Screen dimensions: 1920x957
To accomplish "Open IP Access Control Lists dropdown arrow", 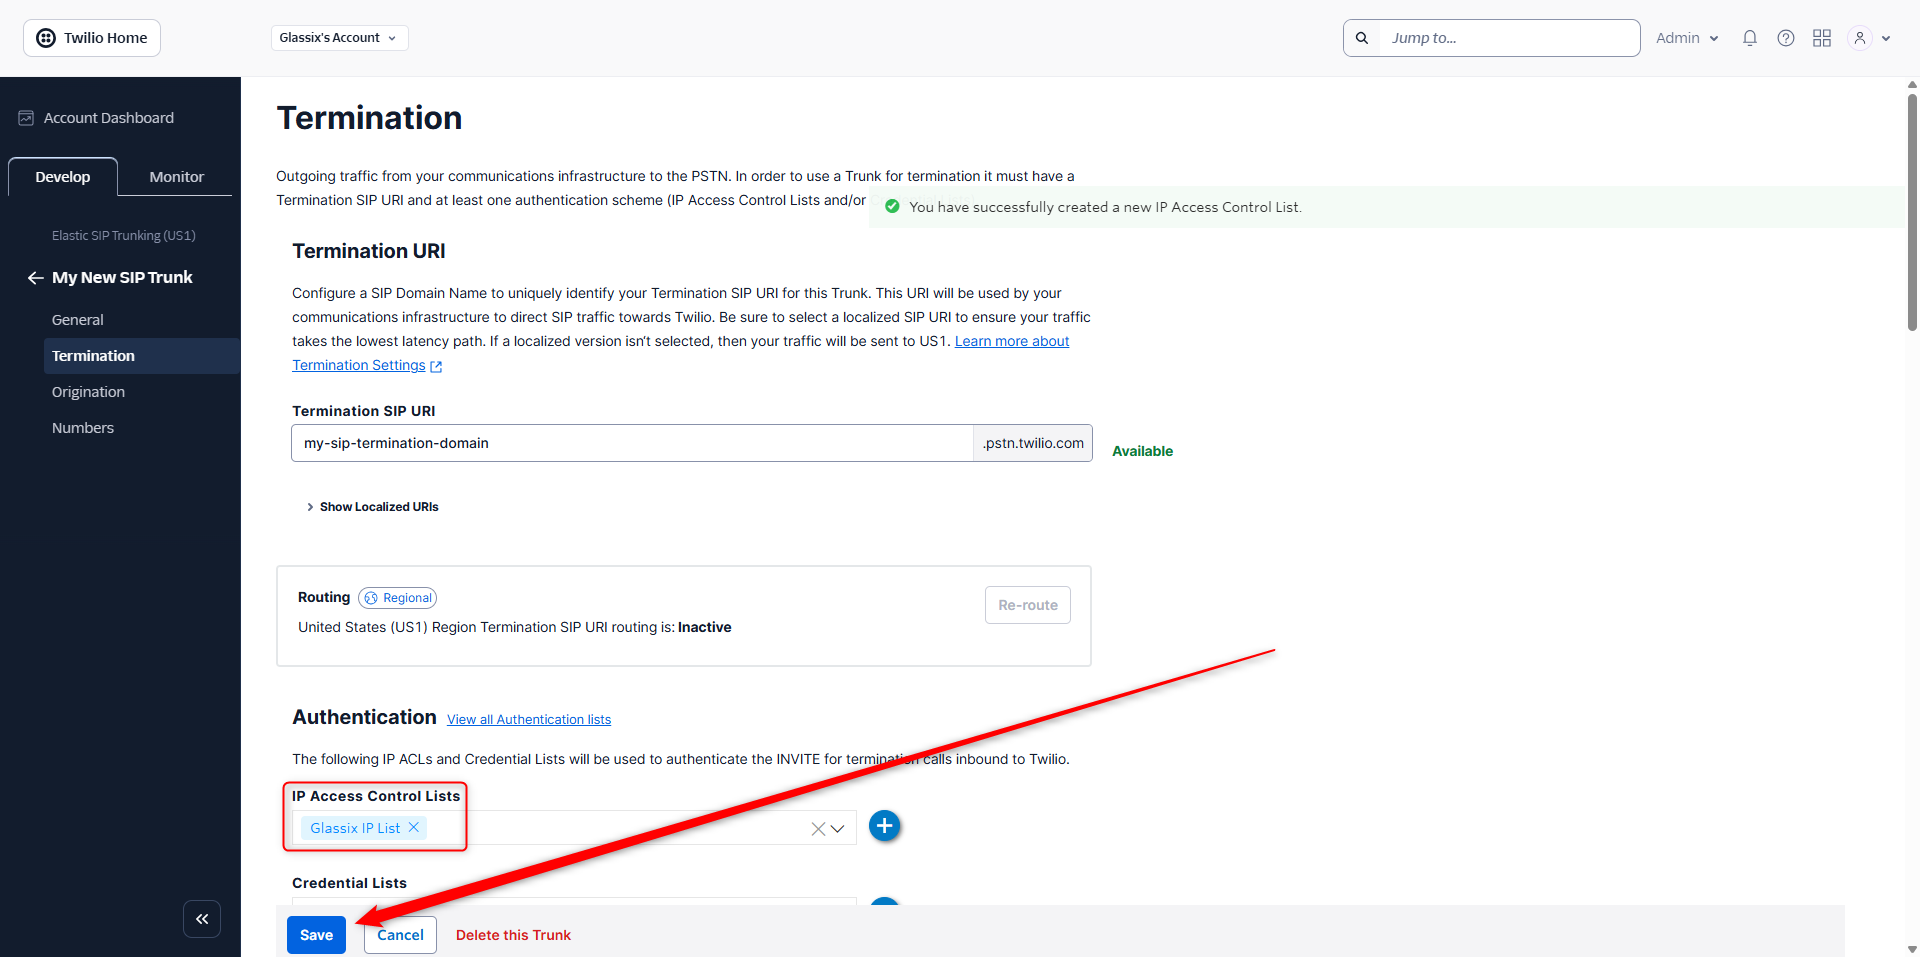I will (838, 829).
